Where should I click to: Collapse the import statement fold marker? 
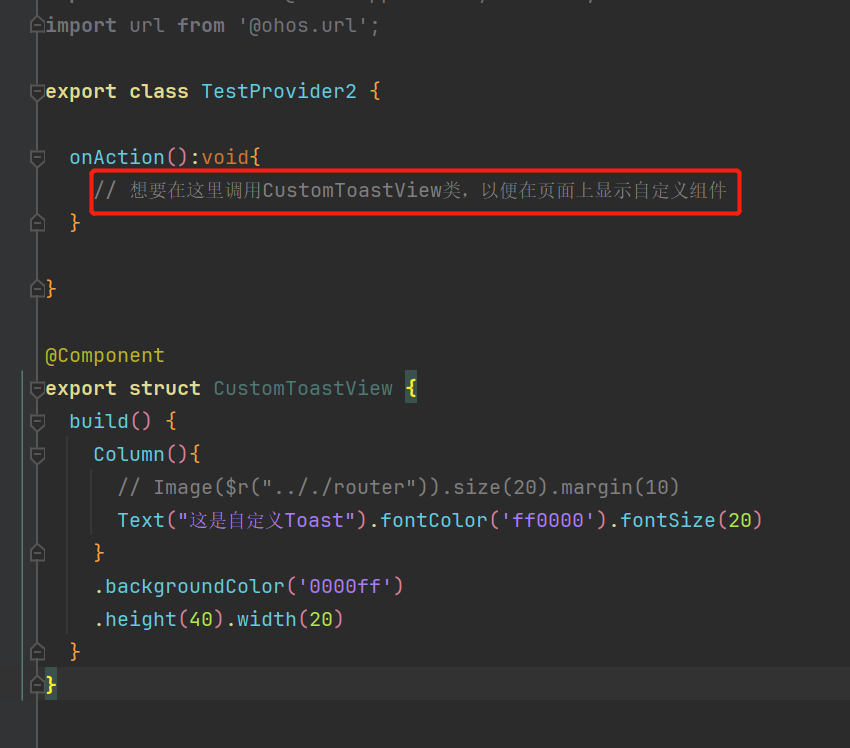[37, 25]
